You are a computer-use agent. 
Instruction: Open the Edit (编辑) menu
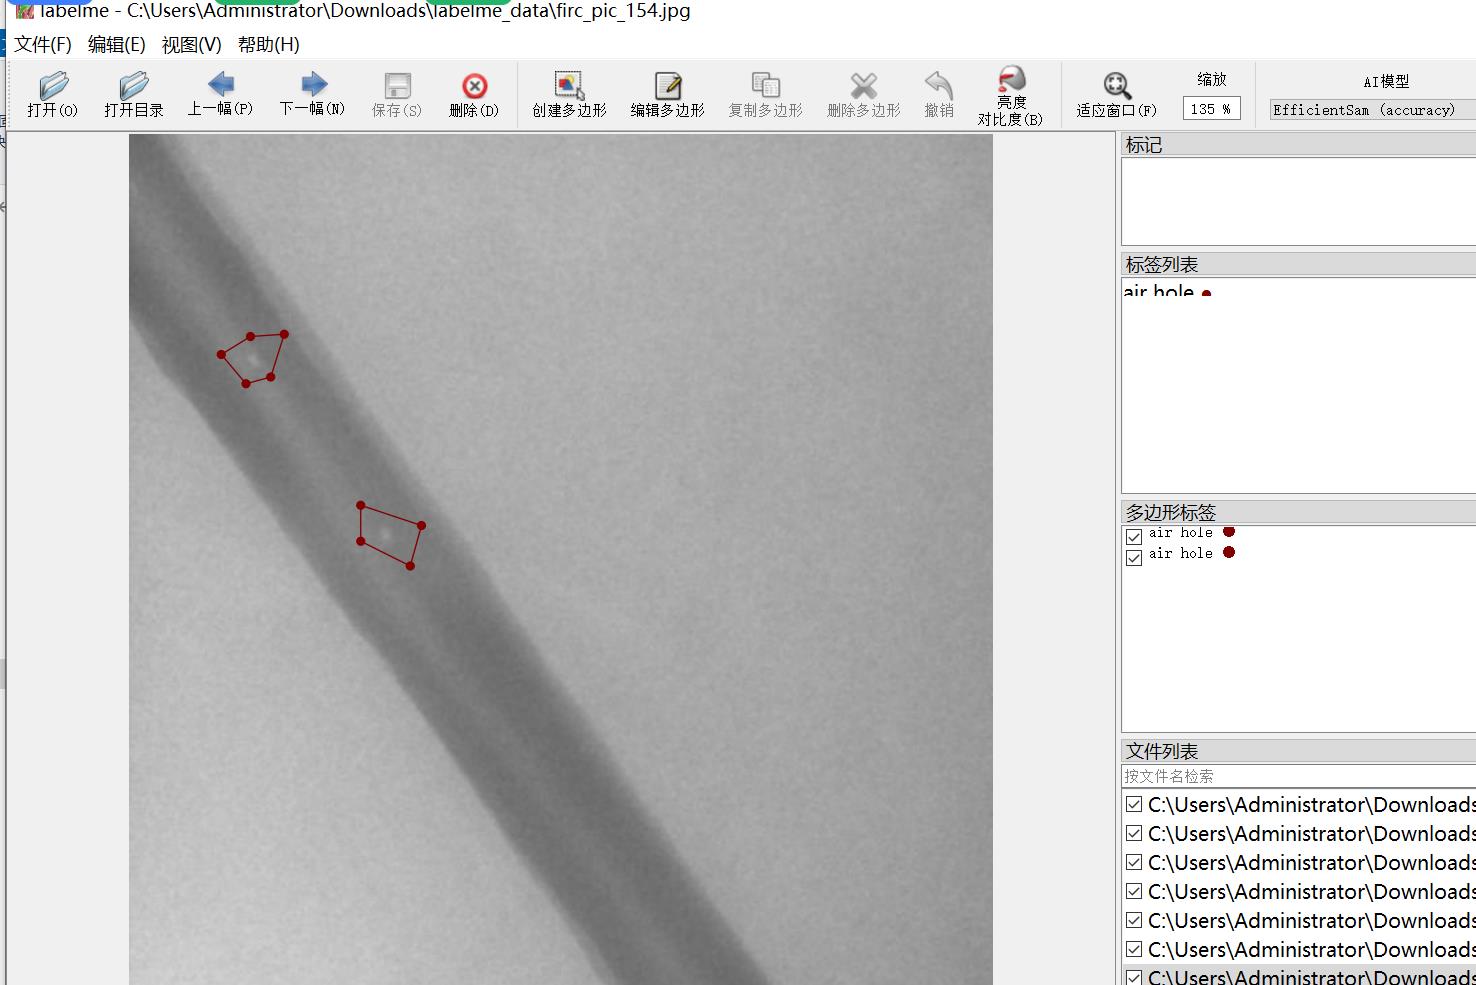pos(116,45)
